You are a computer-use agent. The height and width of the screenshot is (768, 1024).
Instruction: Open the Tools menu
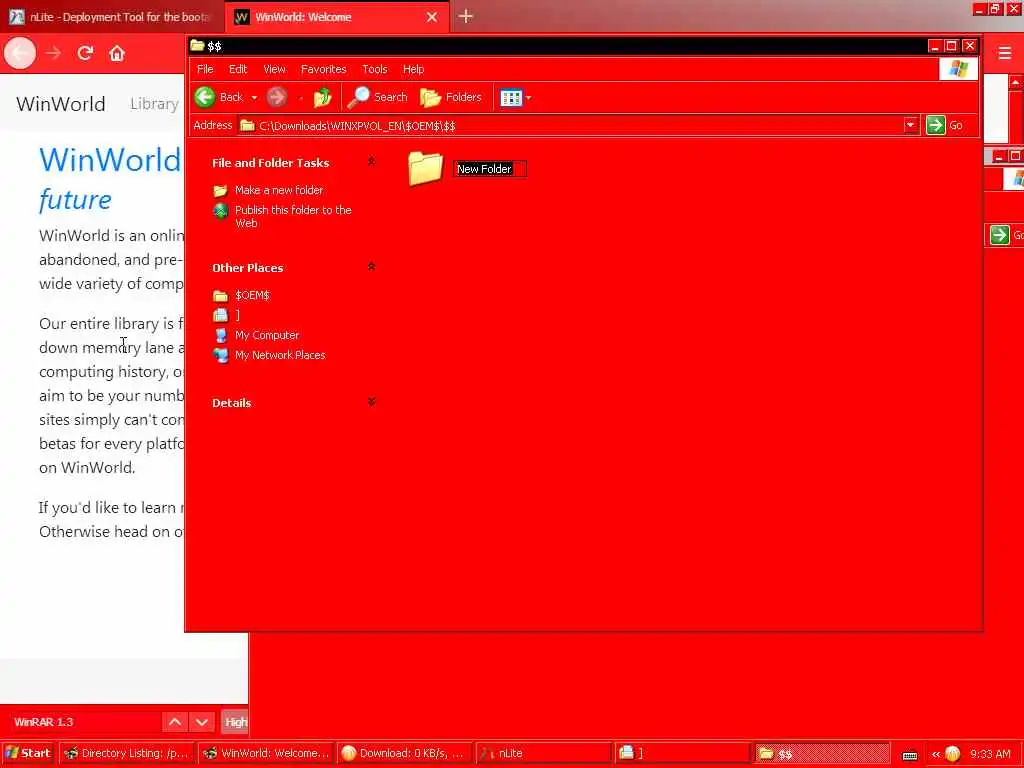pos(375,69)
